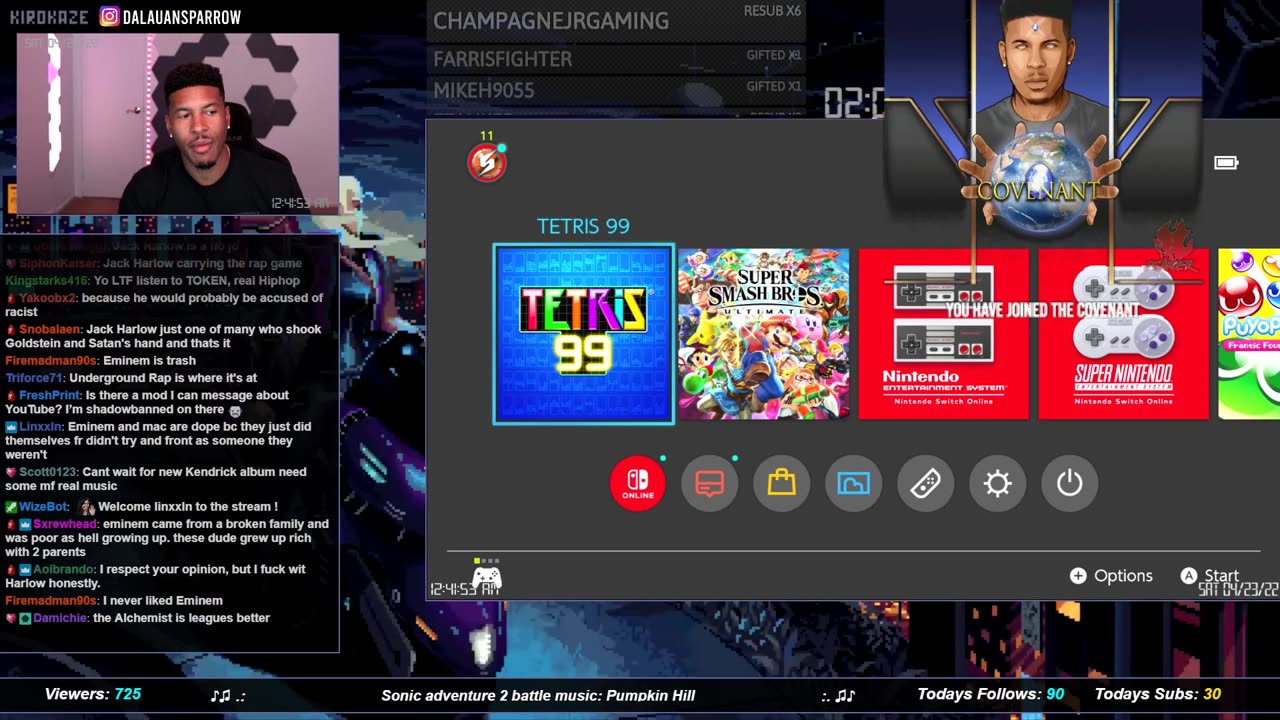The width and height of the screenshot is (1280, 720).
Task: Click the Sleep Mode power icon
Action: 1070,483
